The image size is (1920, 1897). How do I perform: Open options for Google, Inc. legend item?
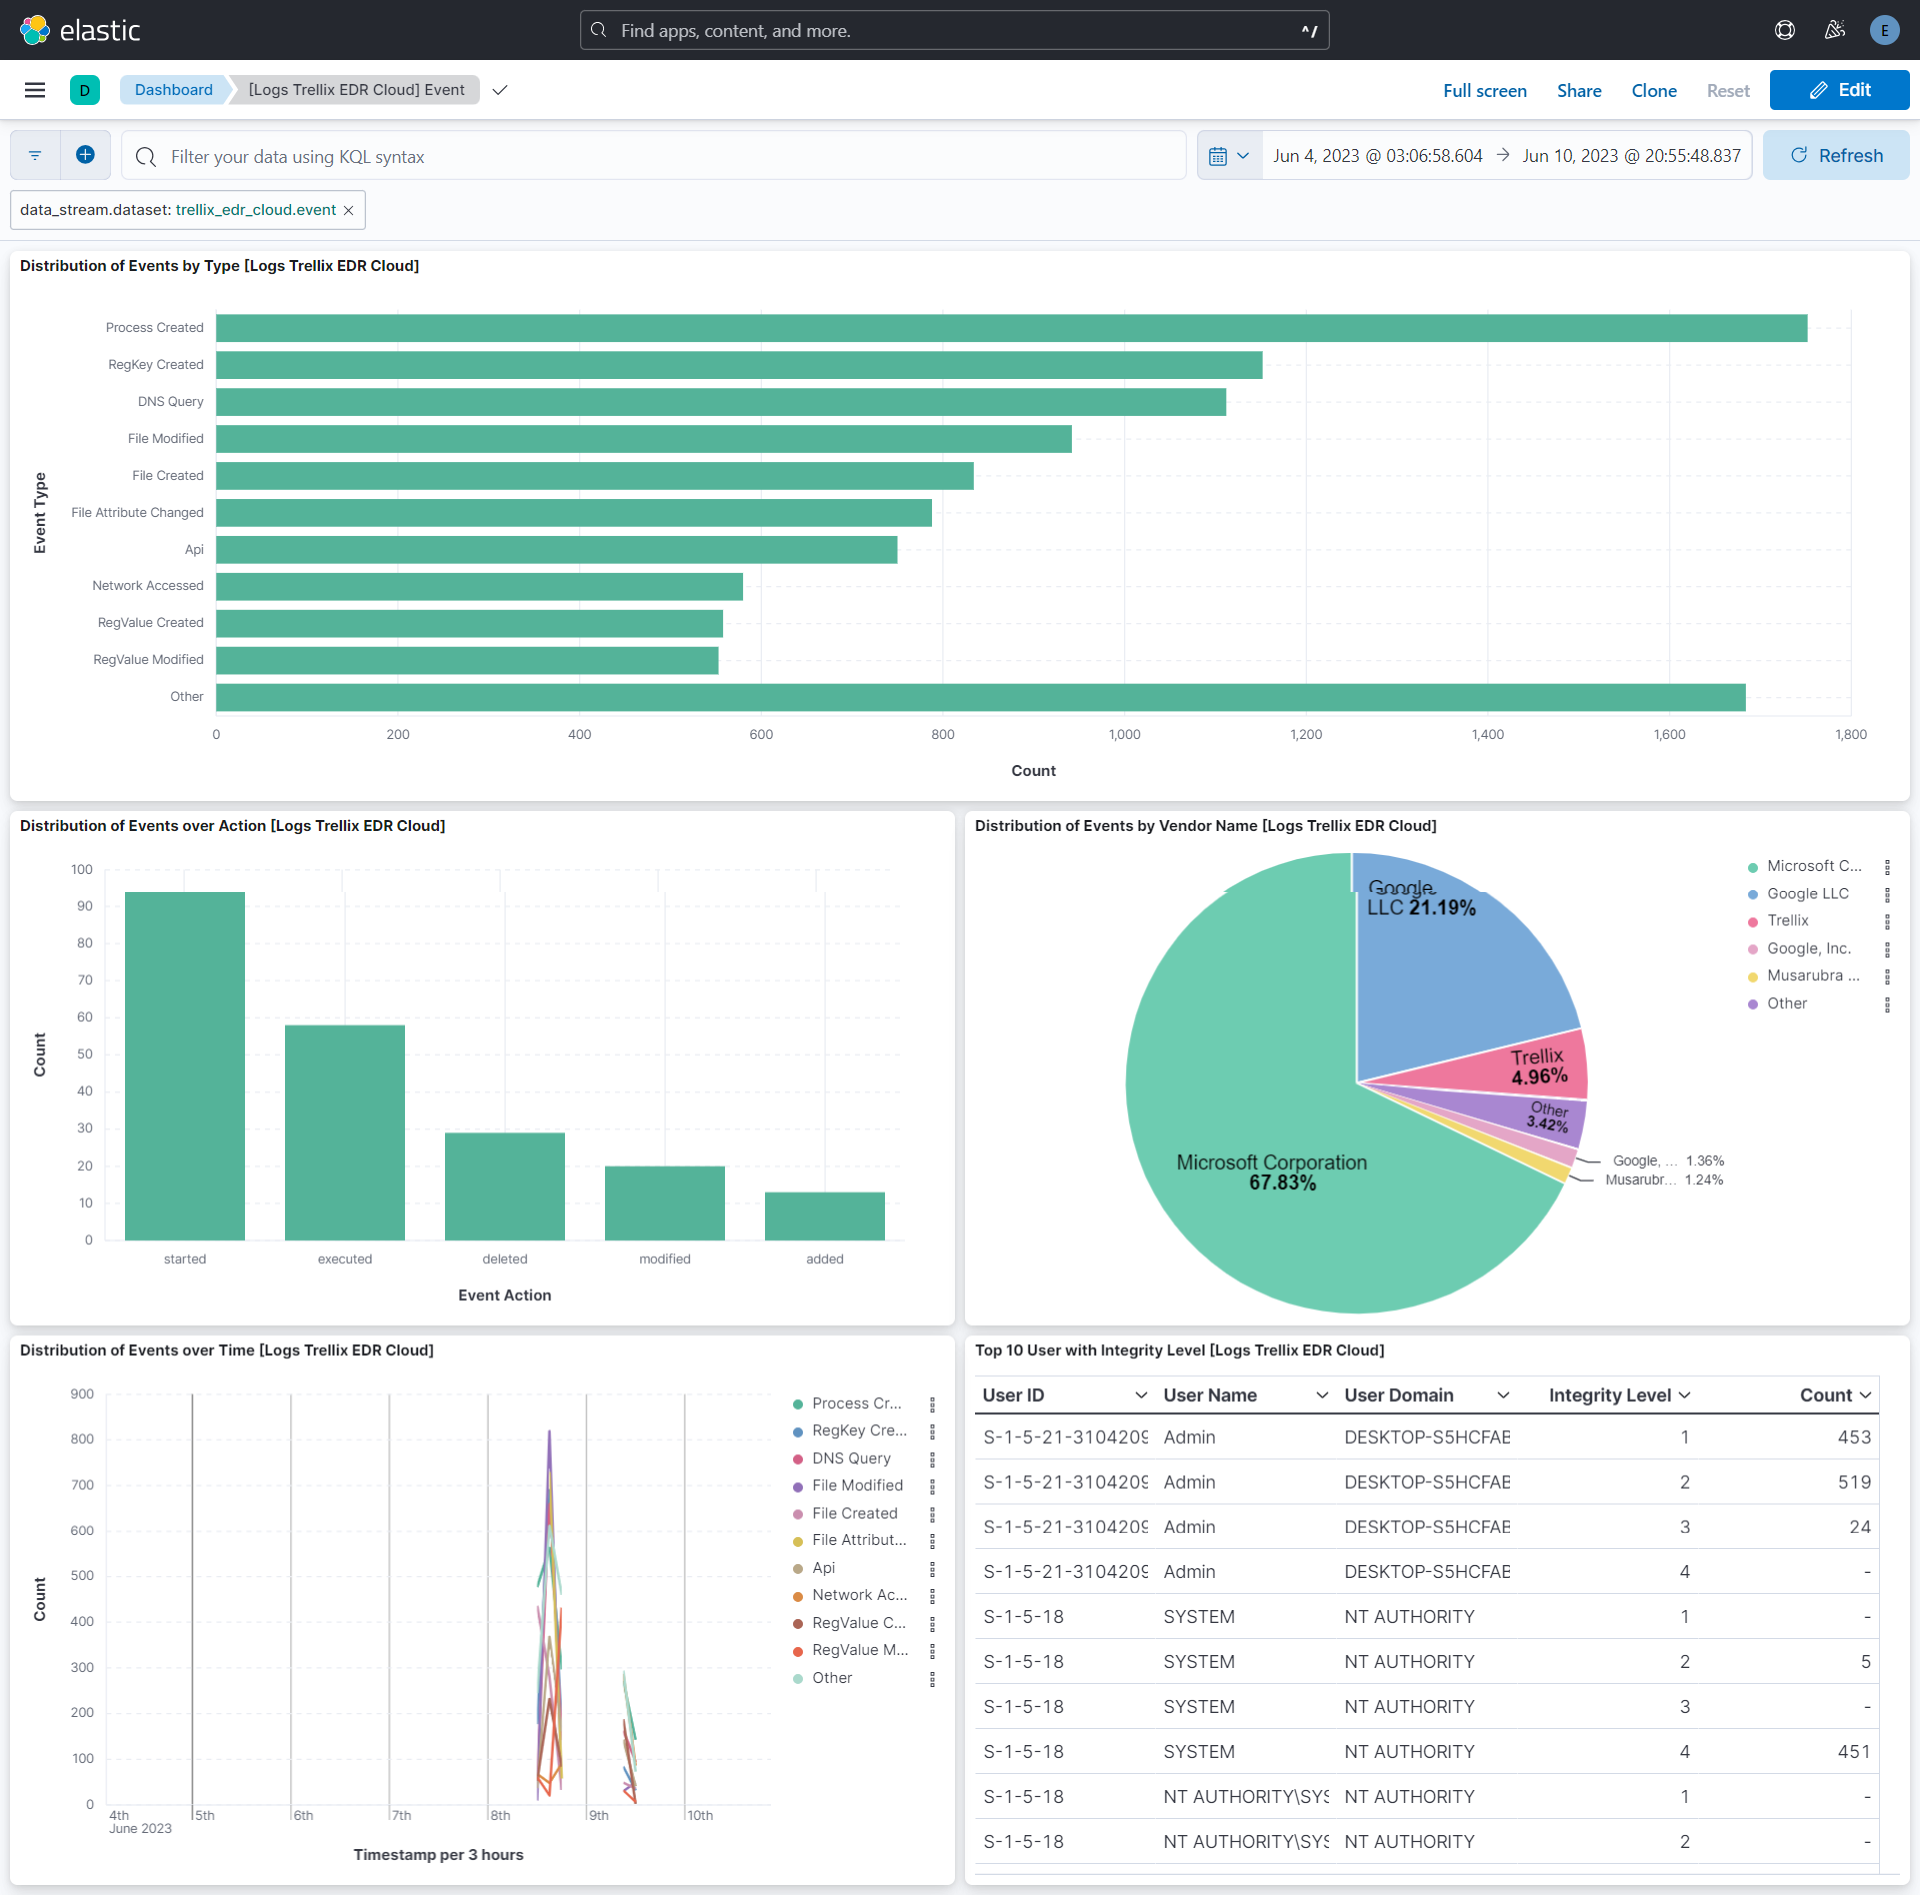1887,949
